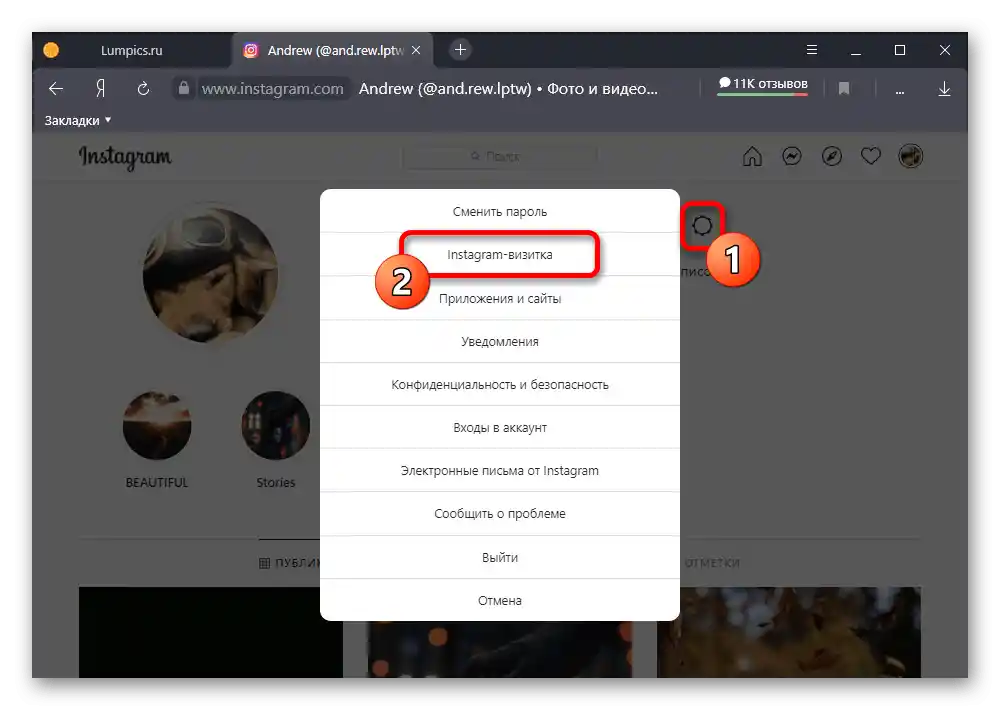Click Выйти to log out
This screenshot has width=1000, height=710.
coord(500,558)
